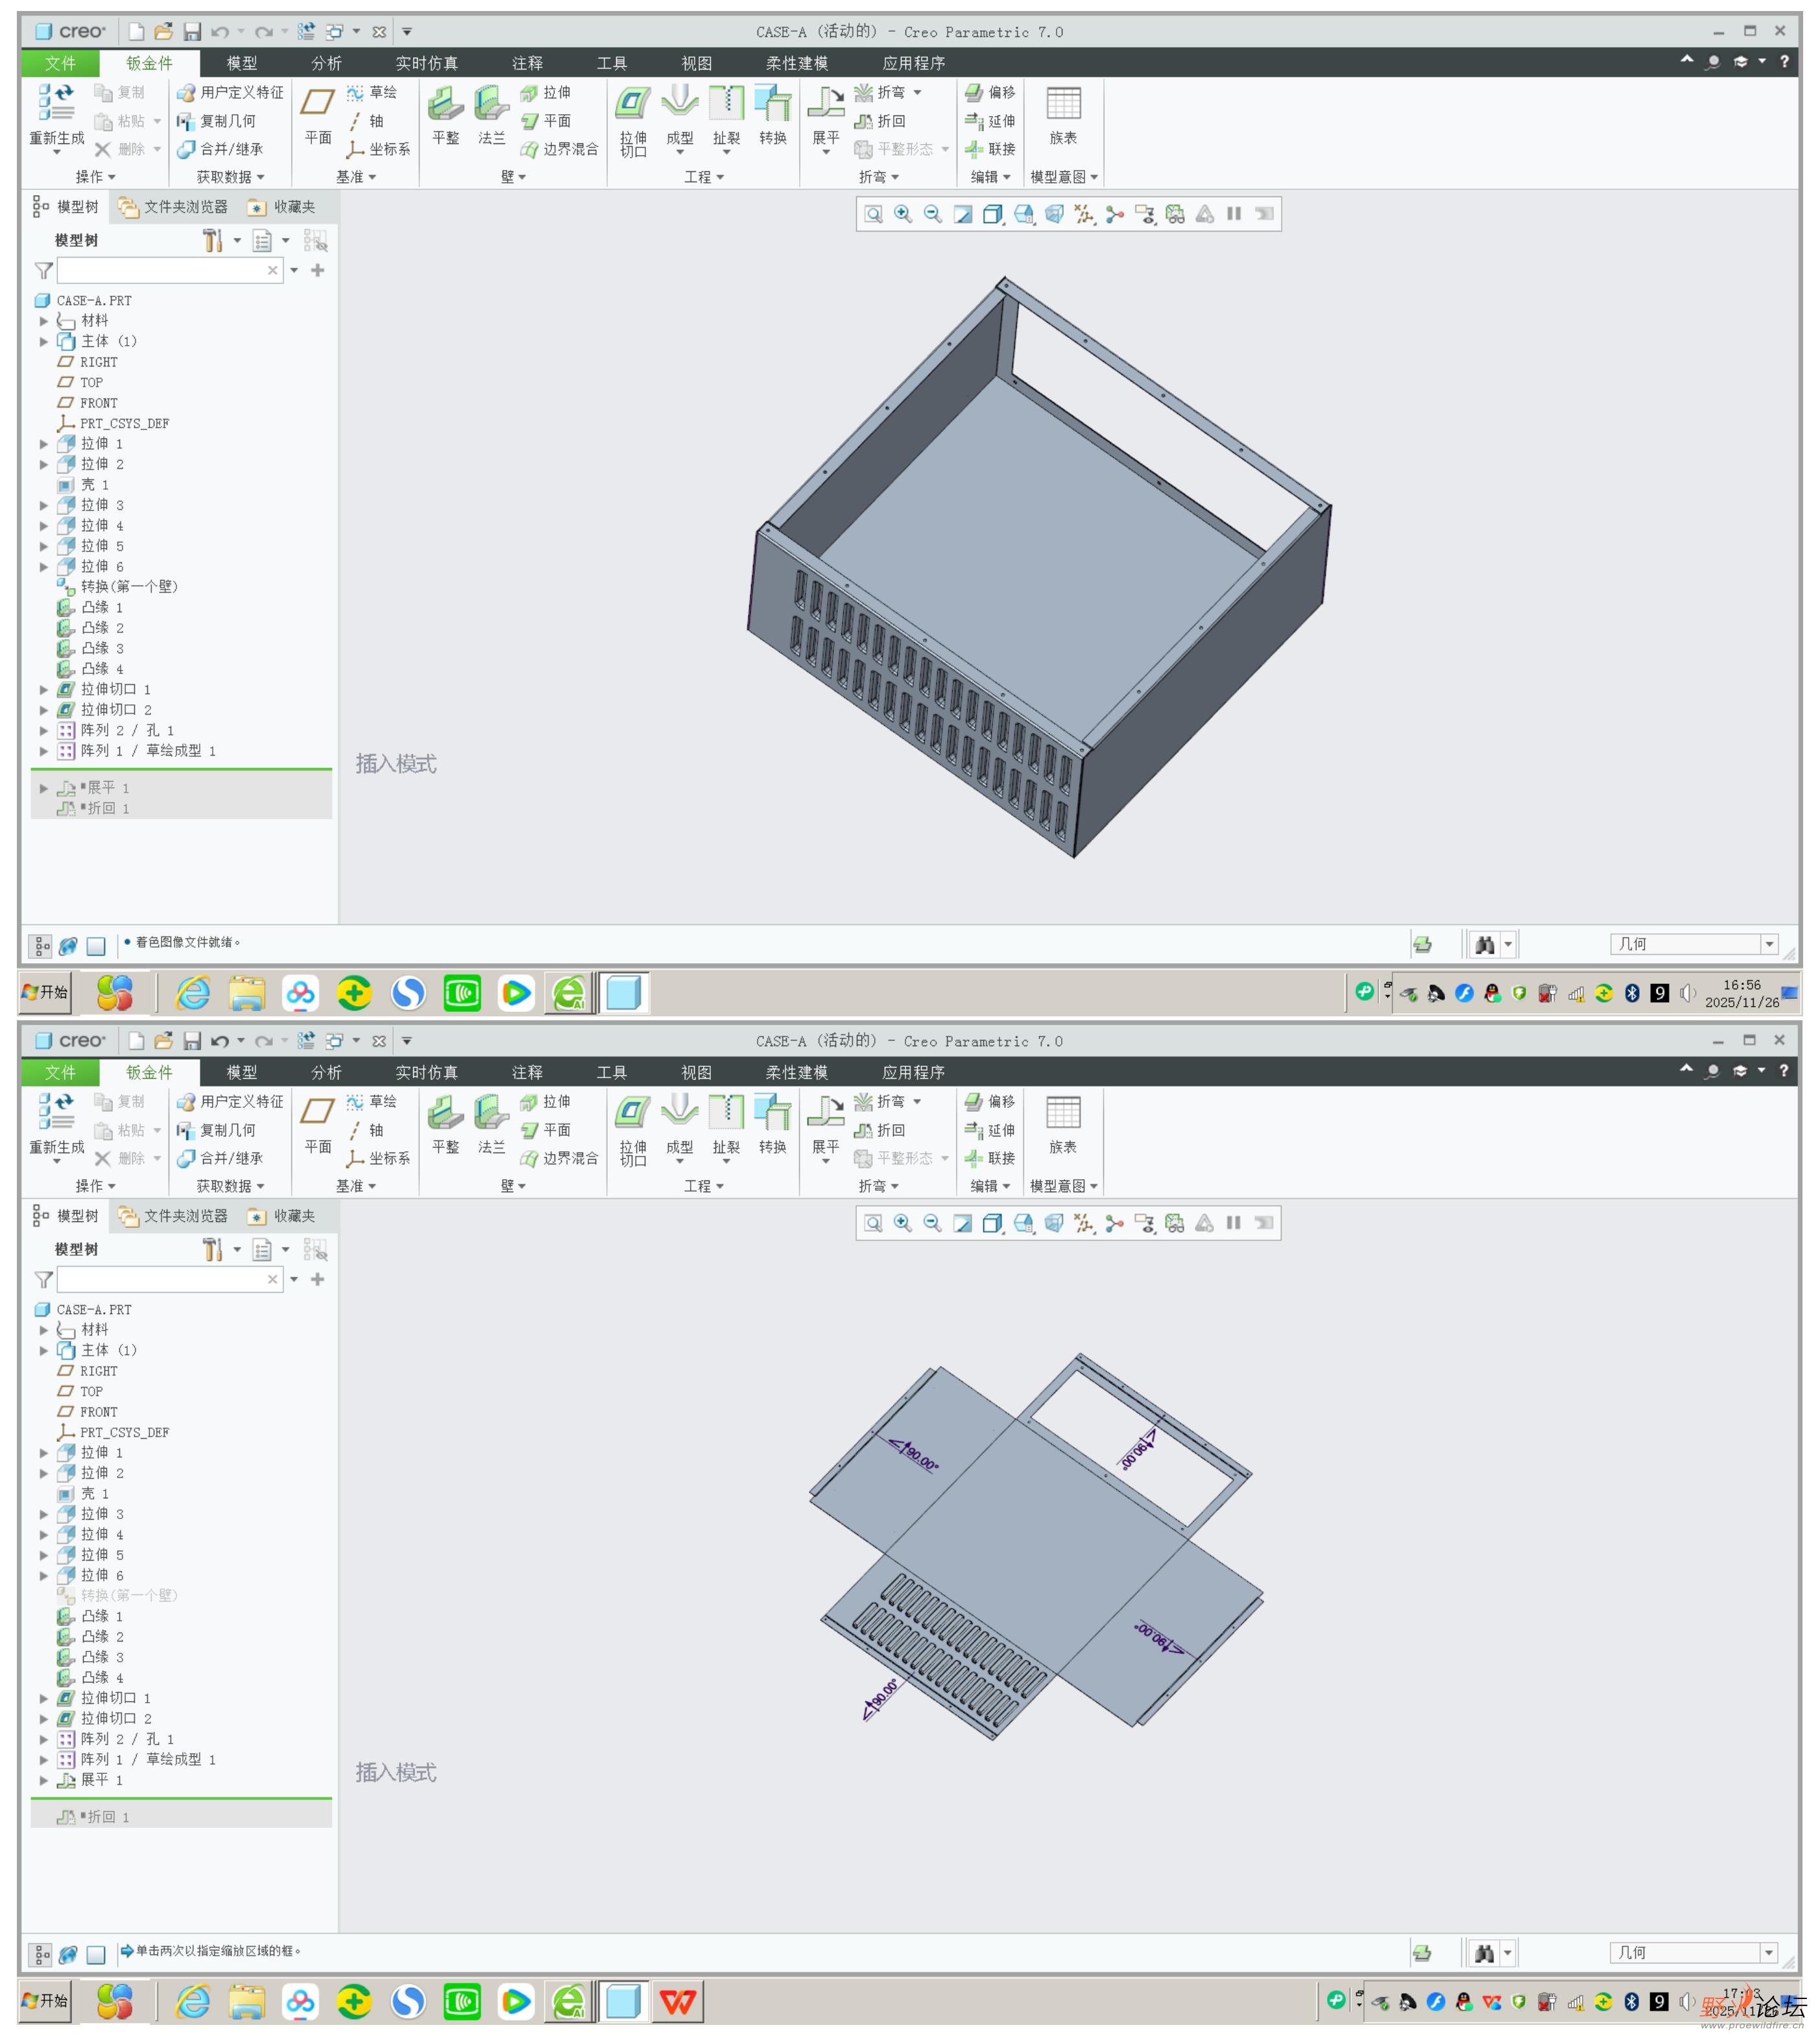Open 几何 selection filter dropdown in upper window

[1769, 944]
